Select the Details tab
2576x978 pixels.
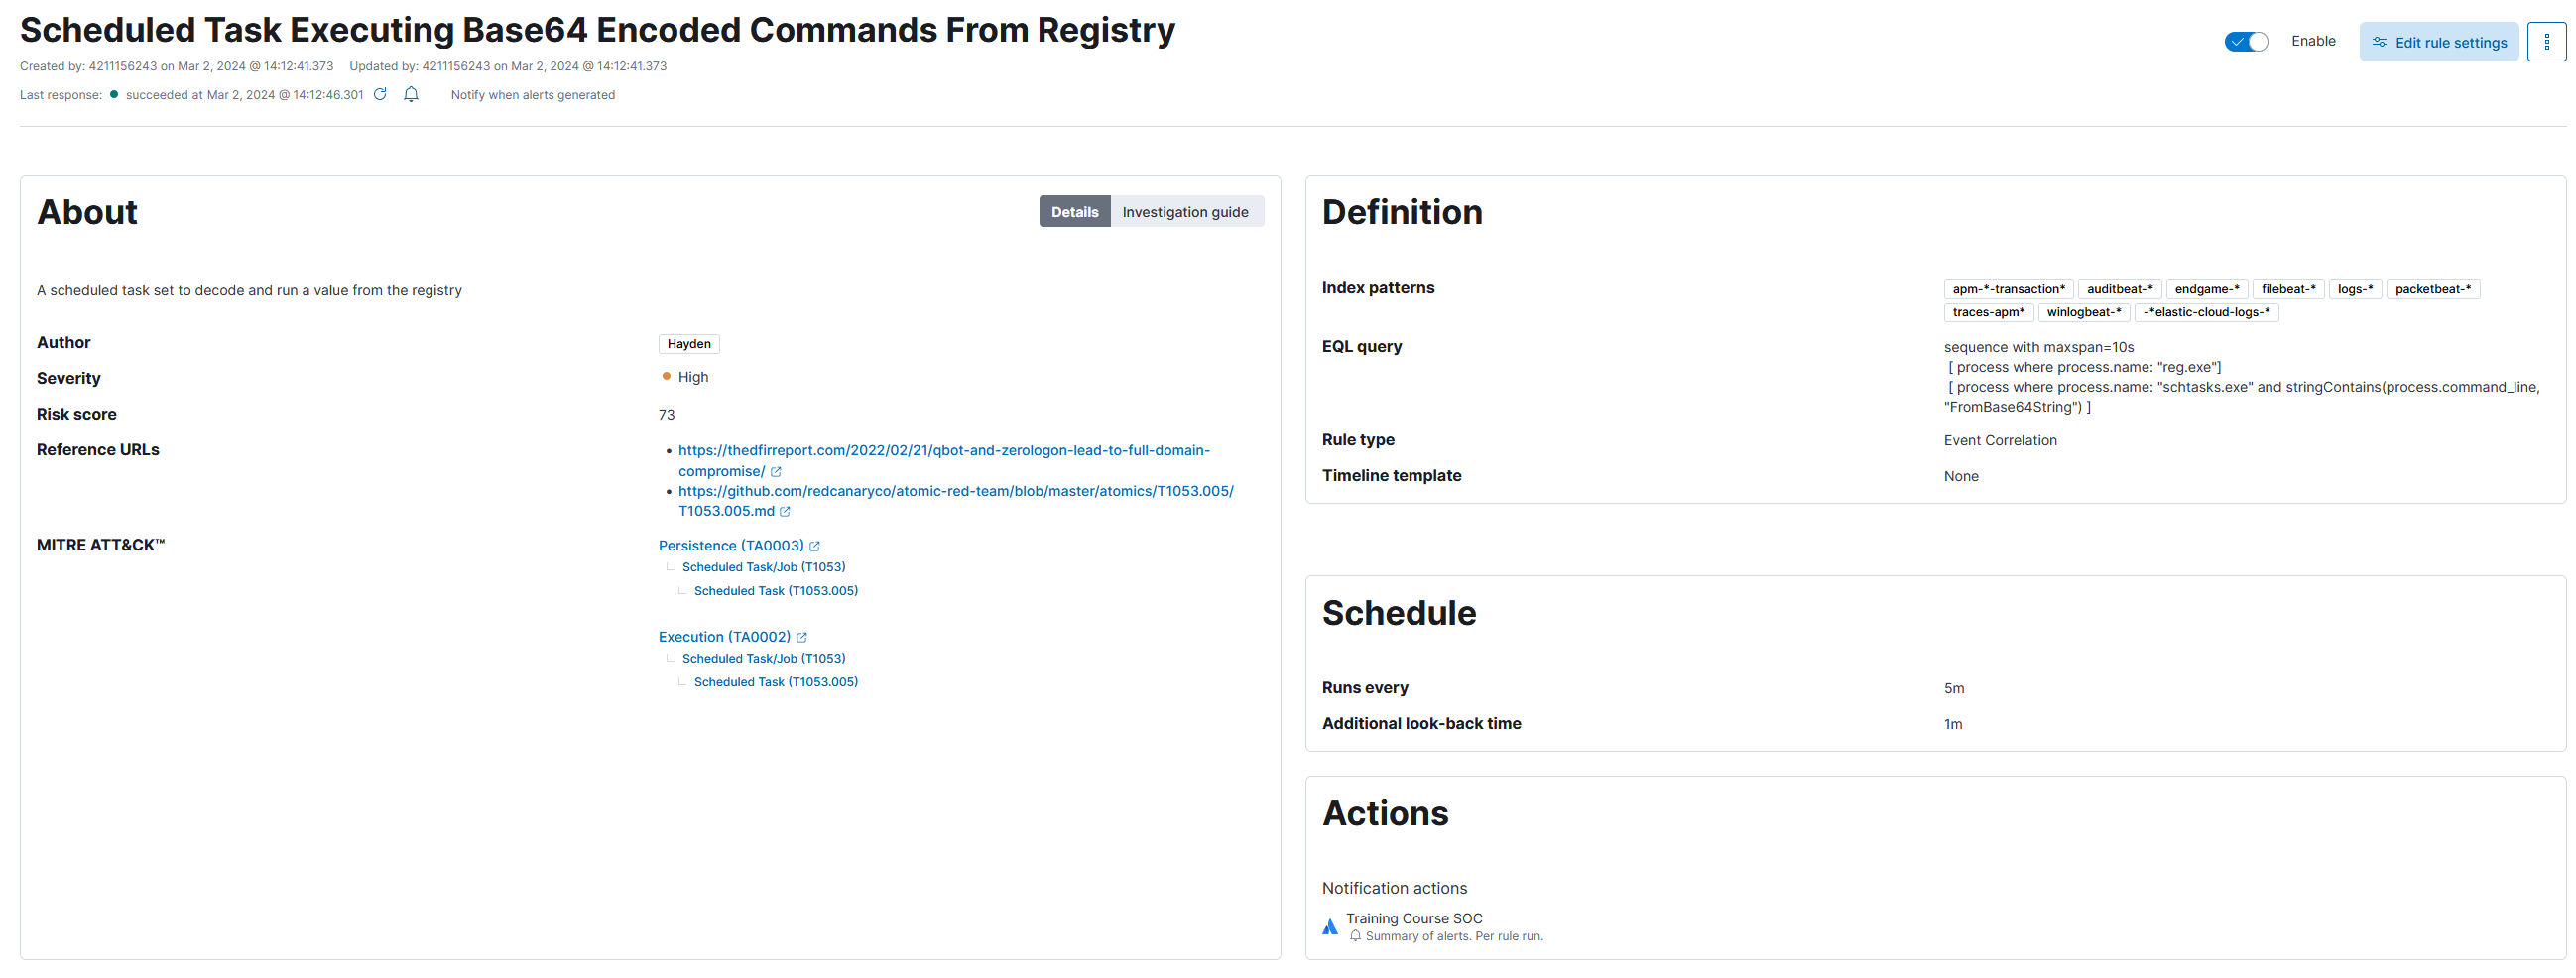coord(1074,212)
